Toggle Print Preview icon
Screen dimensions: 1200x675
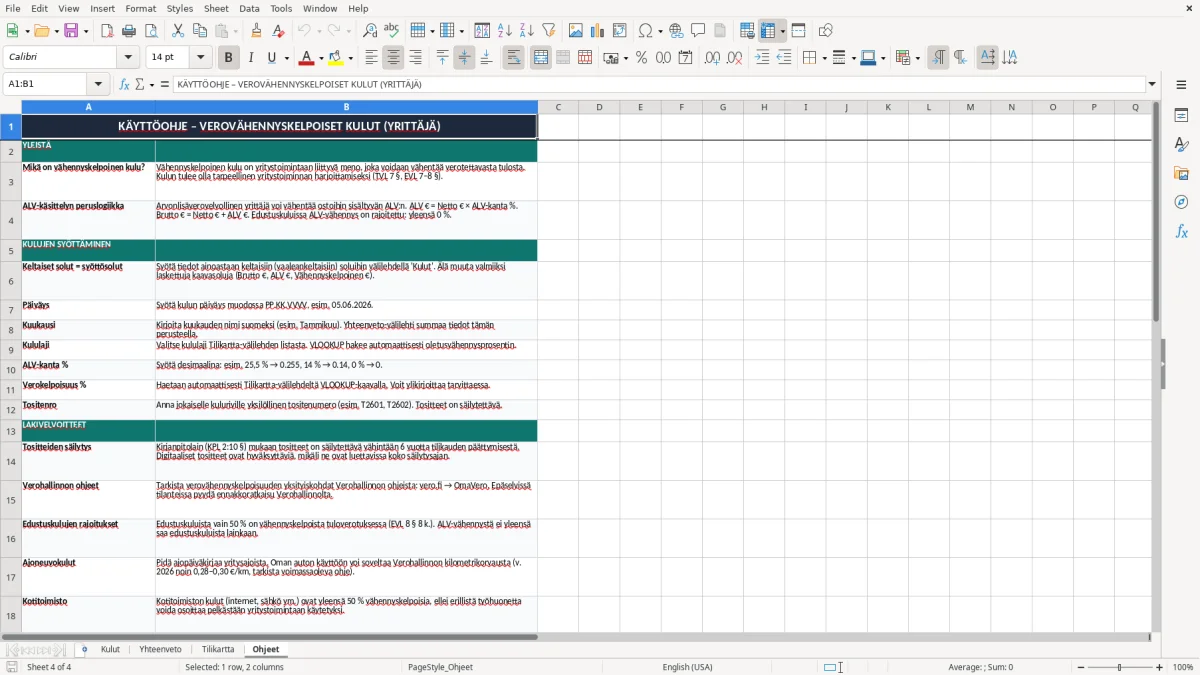click(x=151, y=31)
